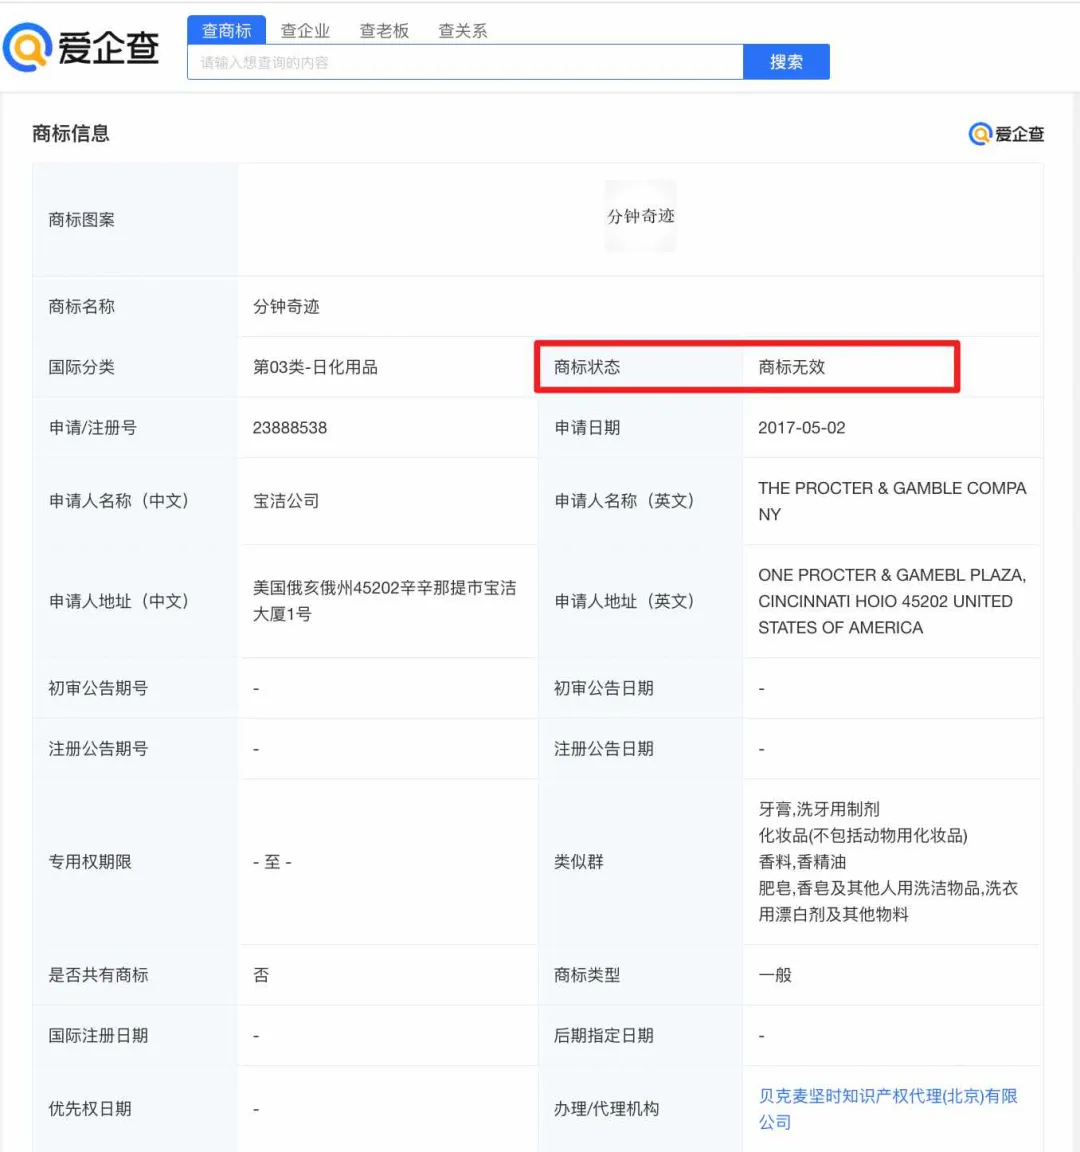Select the Chinese address 美国俄亥俄州45202辛辛那提市宝洁大厦1号

(x=384, y=601)
